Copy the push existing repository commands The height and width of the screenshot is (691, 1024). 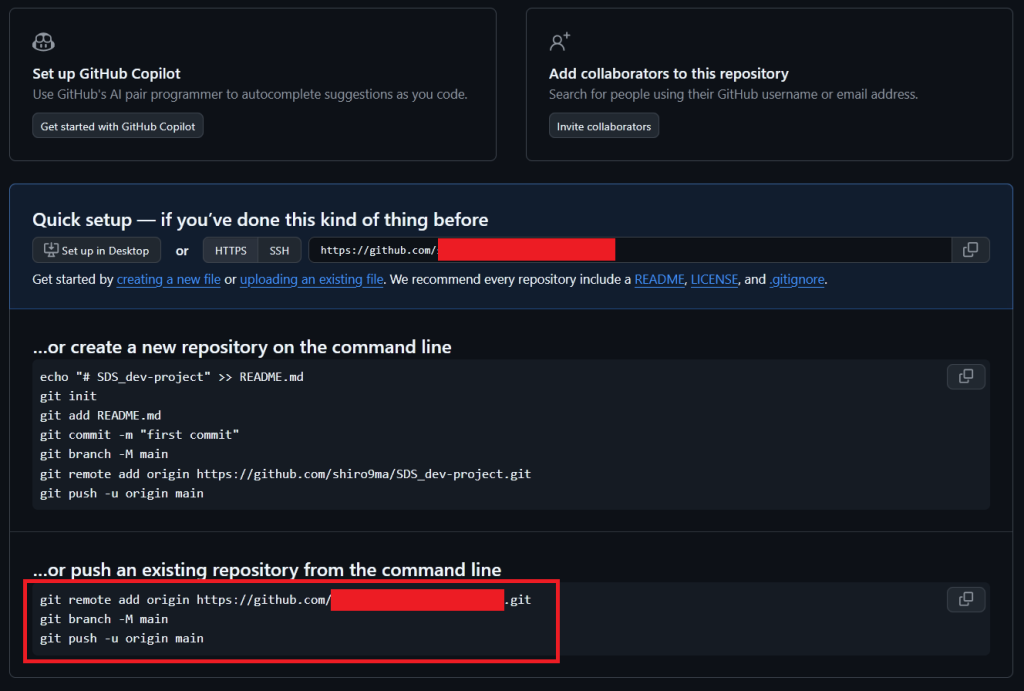[966, 599]
